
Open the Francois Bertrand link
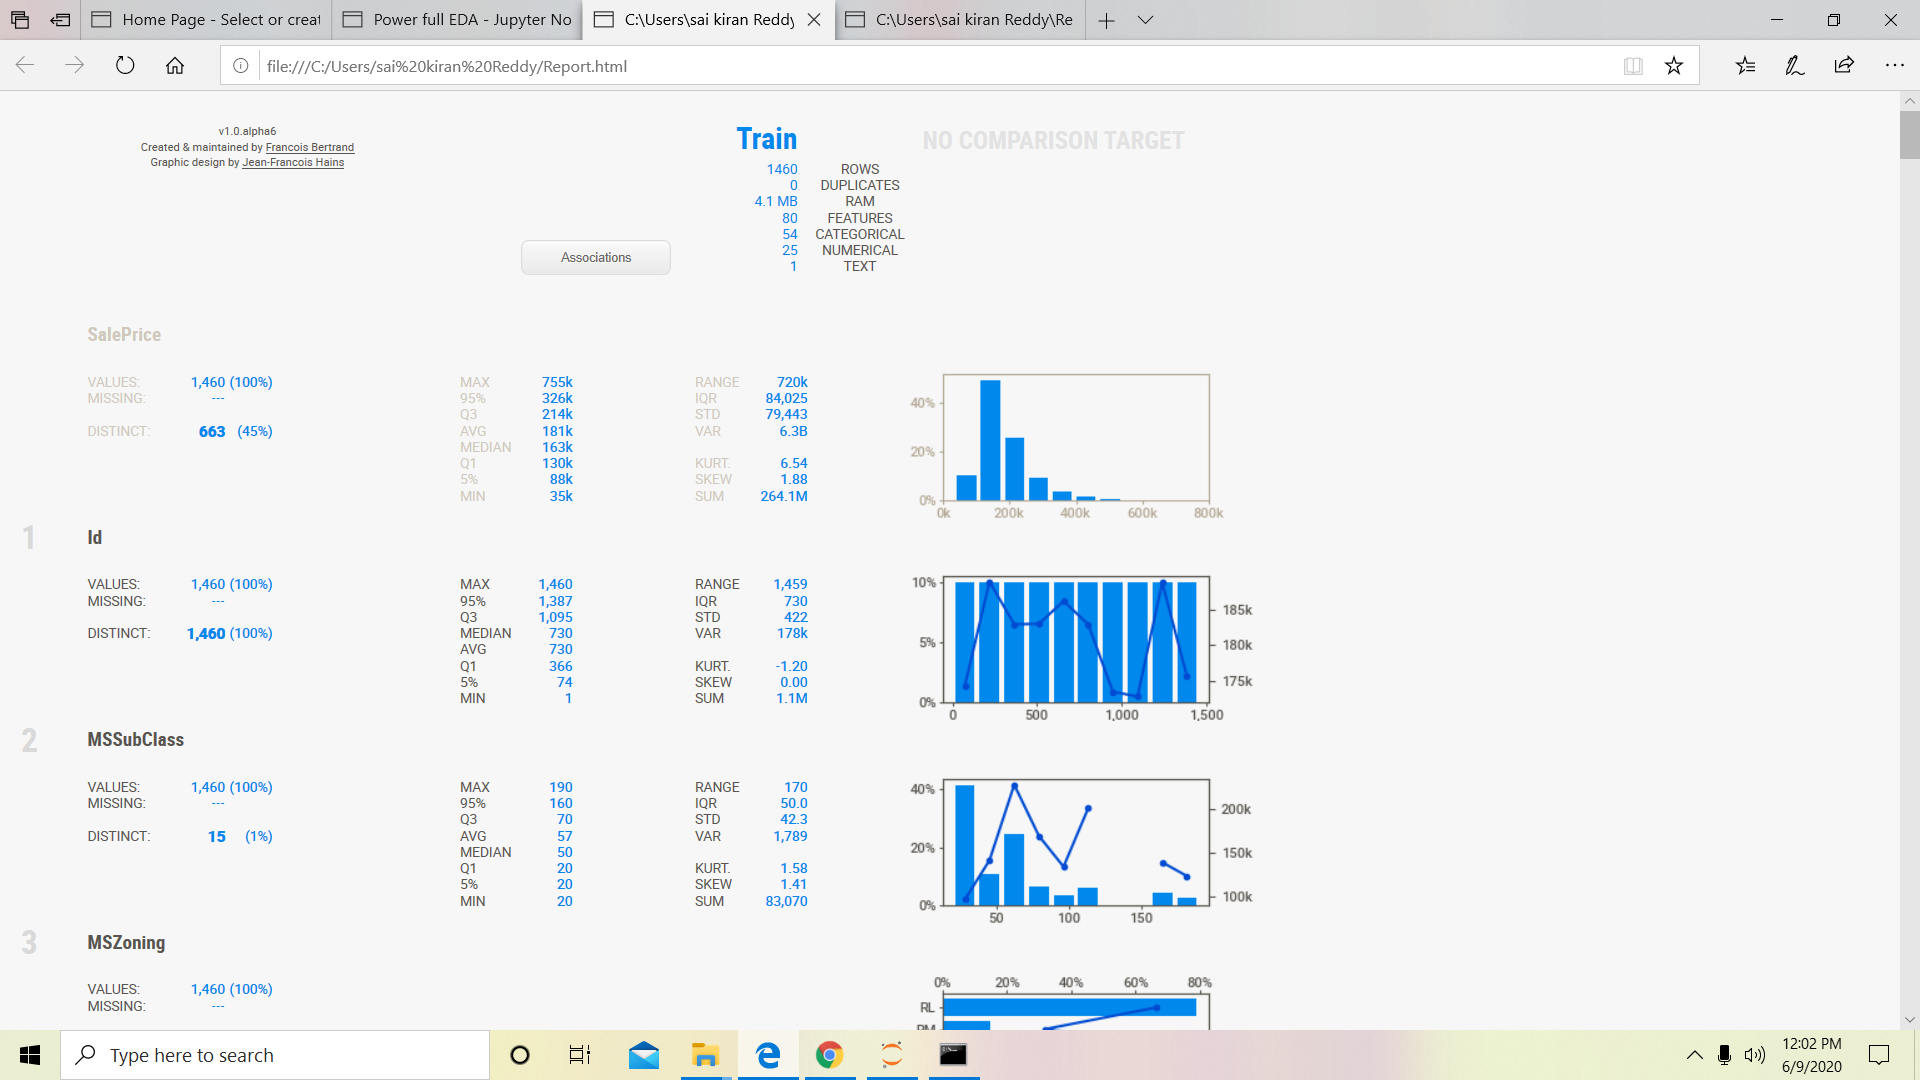pyautogui.click(x=309, y=147)
